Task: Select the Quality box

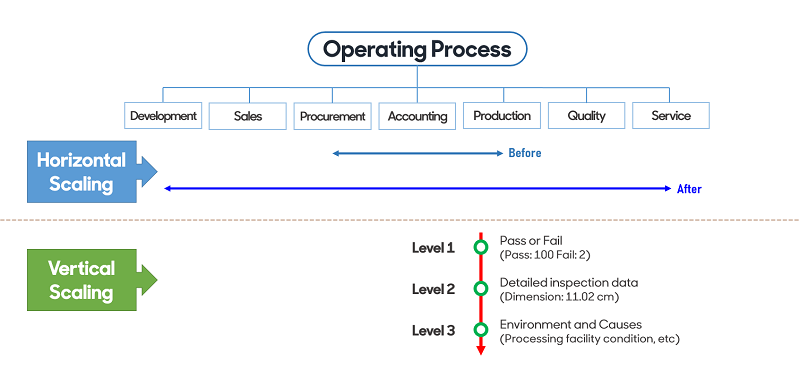Action: [586, 116]
